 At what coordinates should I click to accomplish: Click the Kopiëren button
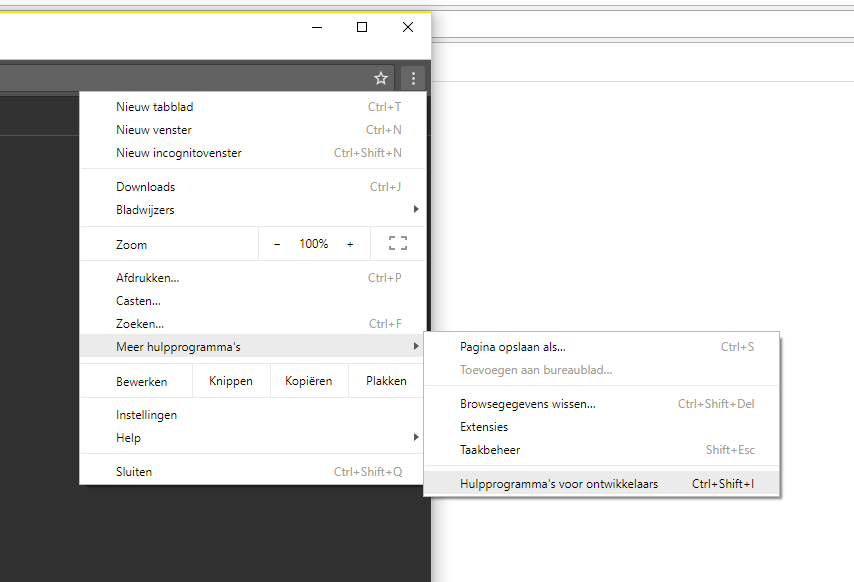point(309,381)
